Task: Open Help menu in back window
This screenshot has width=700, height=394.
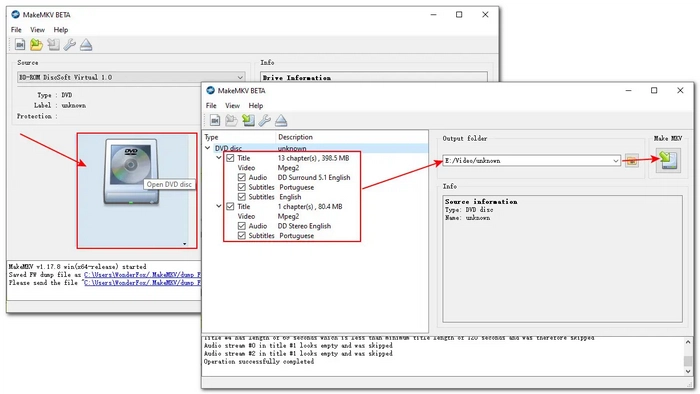Action: (x=61, y=30)
